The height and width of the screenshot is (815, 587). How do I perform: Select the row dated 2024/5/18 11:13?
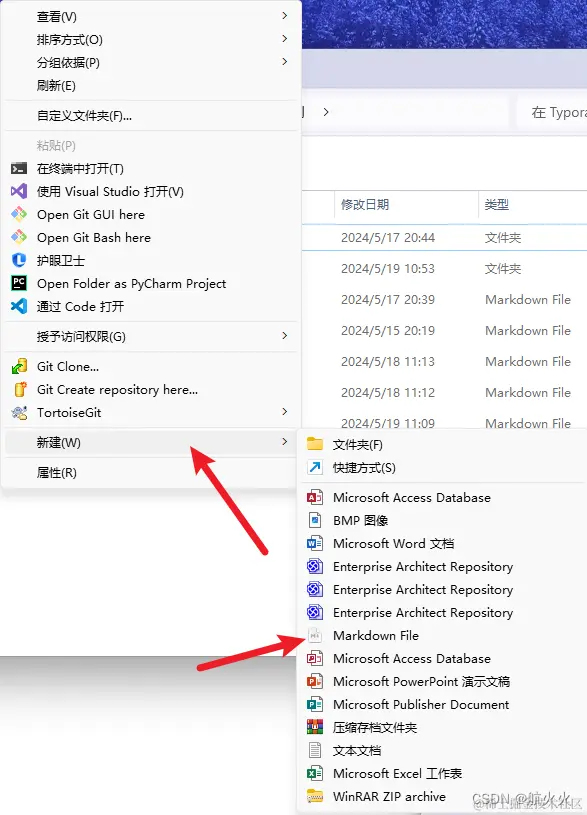[445, 361]
